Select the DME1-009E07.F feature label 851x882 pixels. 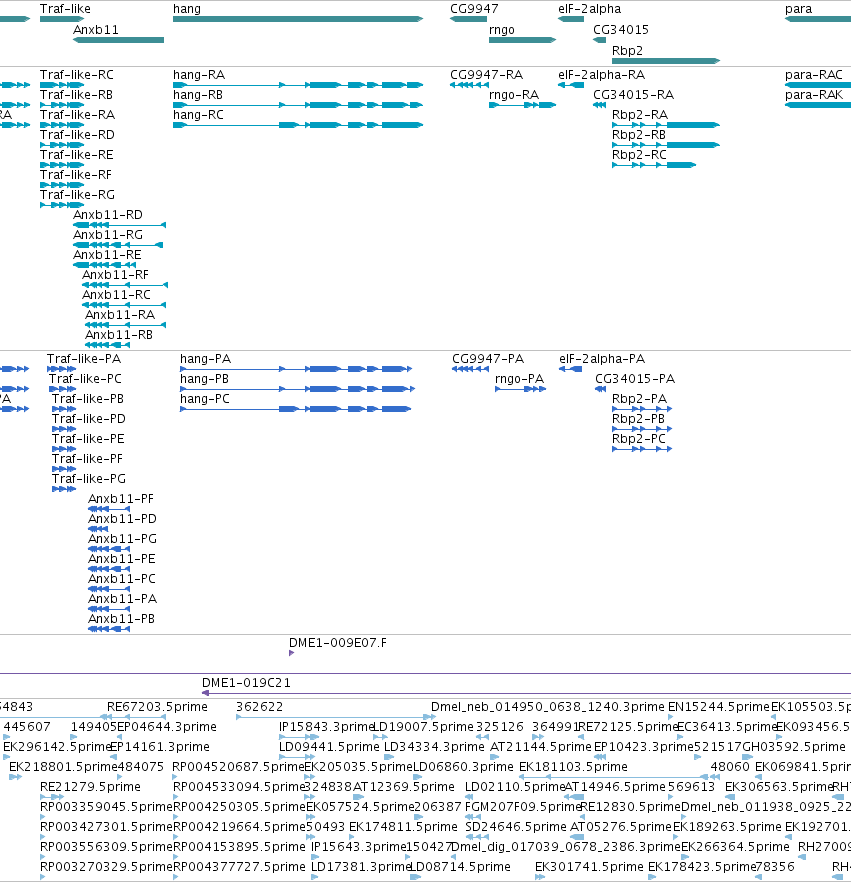click(337, 643)
